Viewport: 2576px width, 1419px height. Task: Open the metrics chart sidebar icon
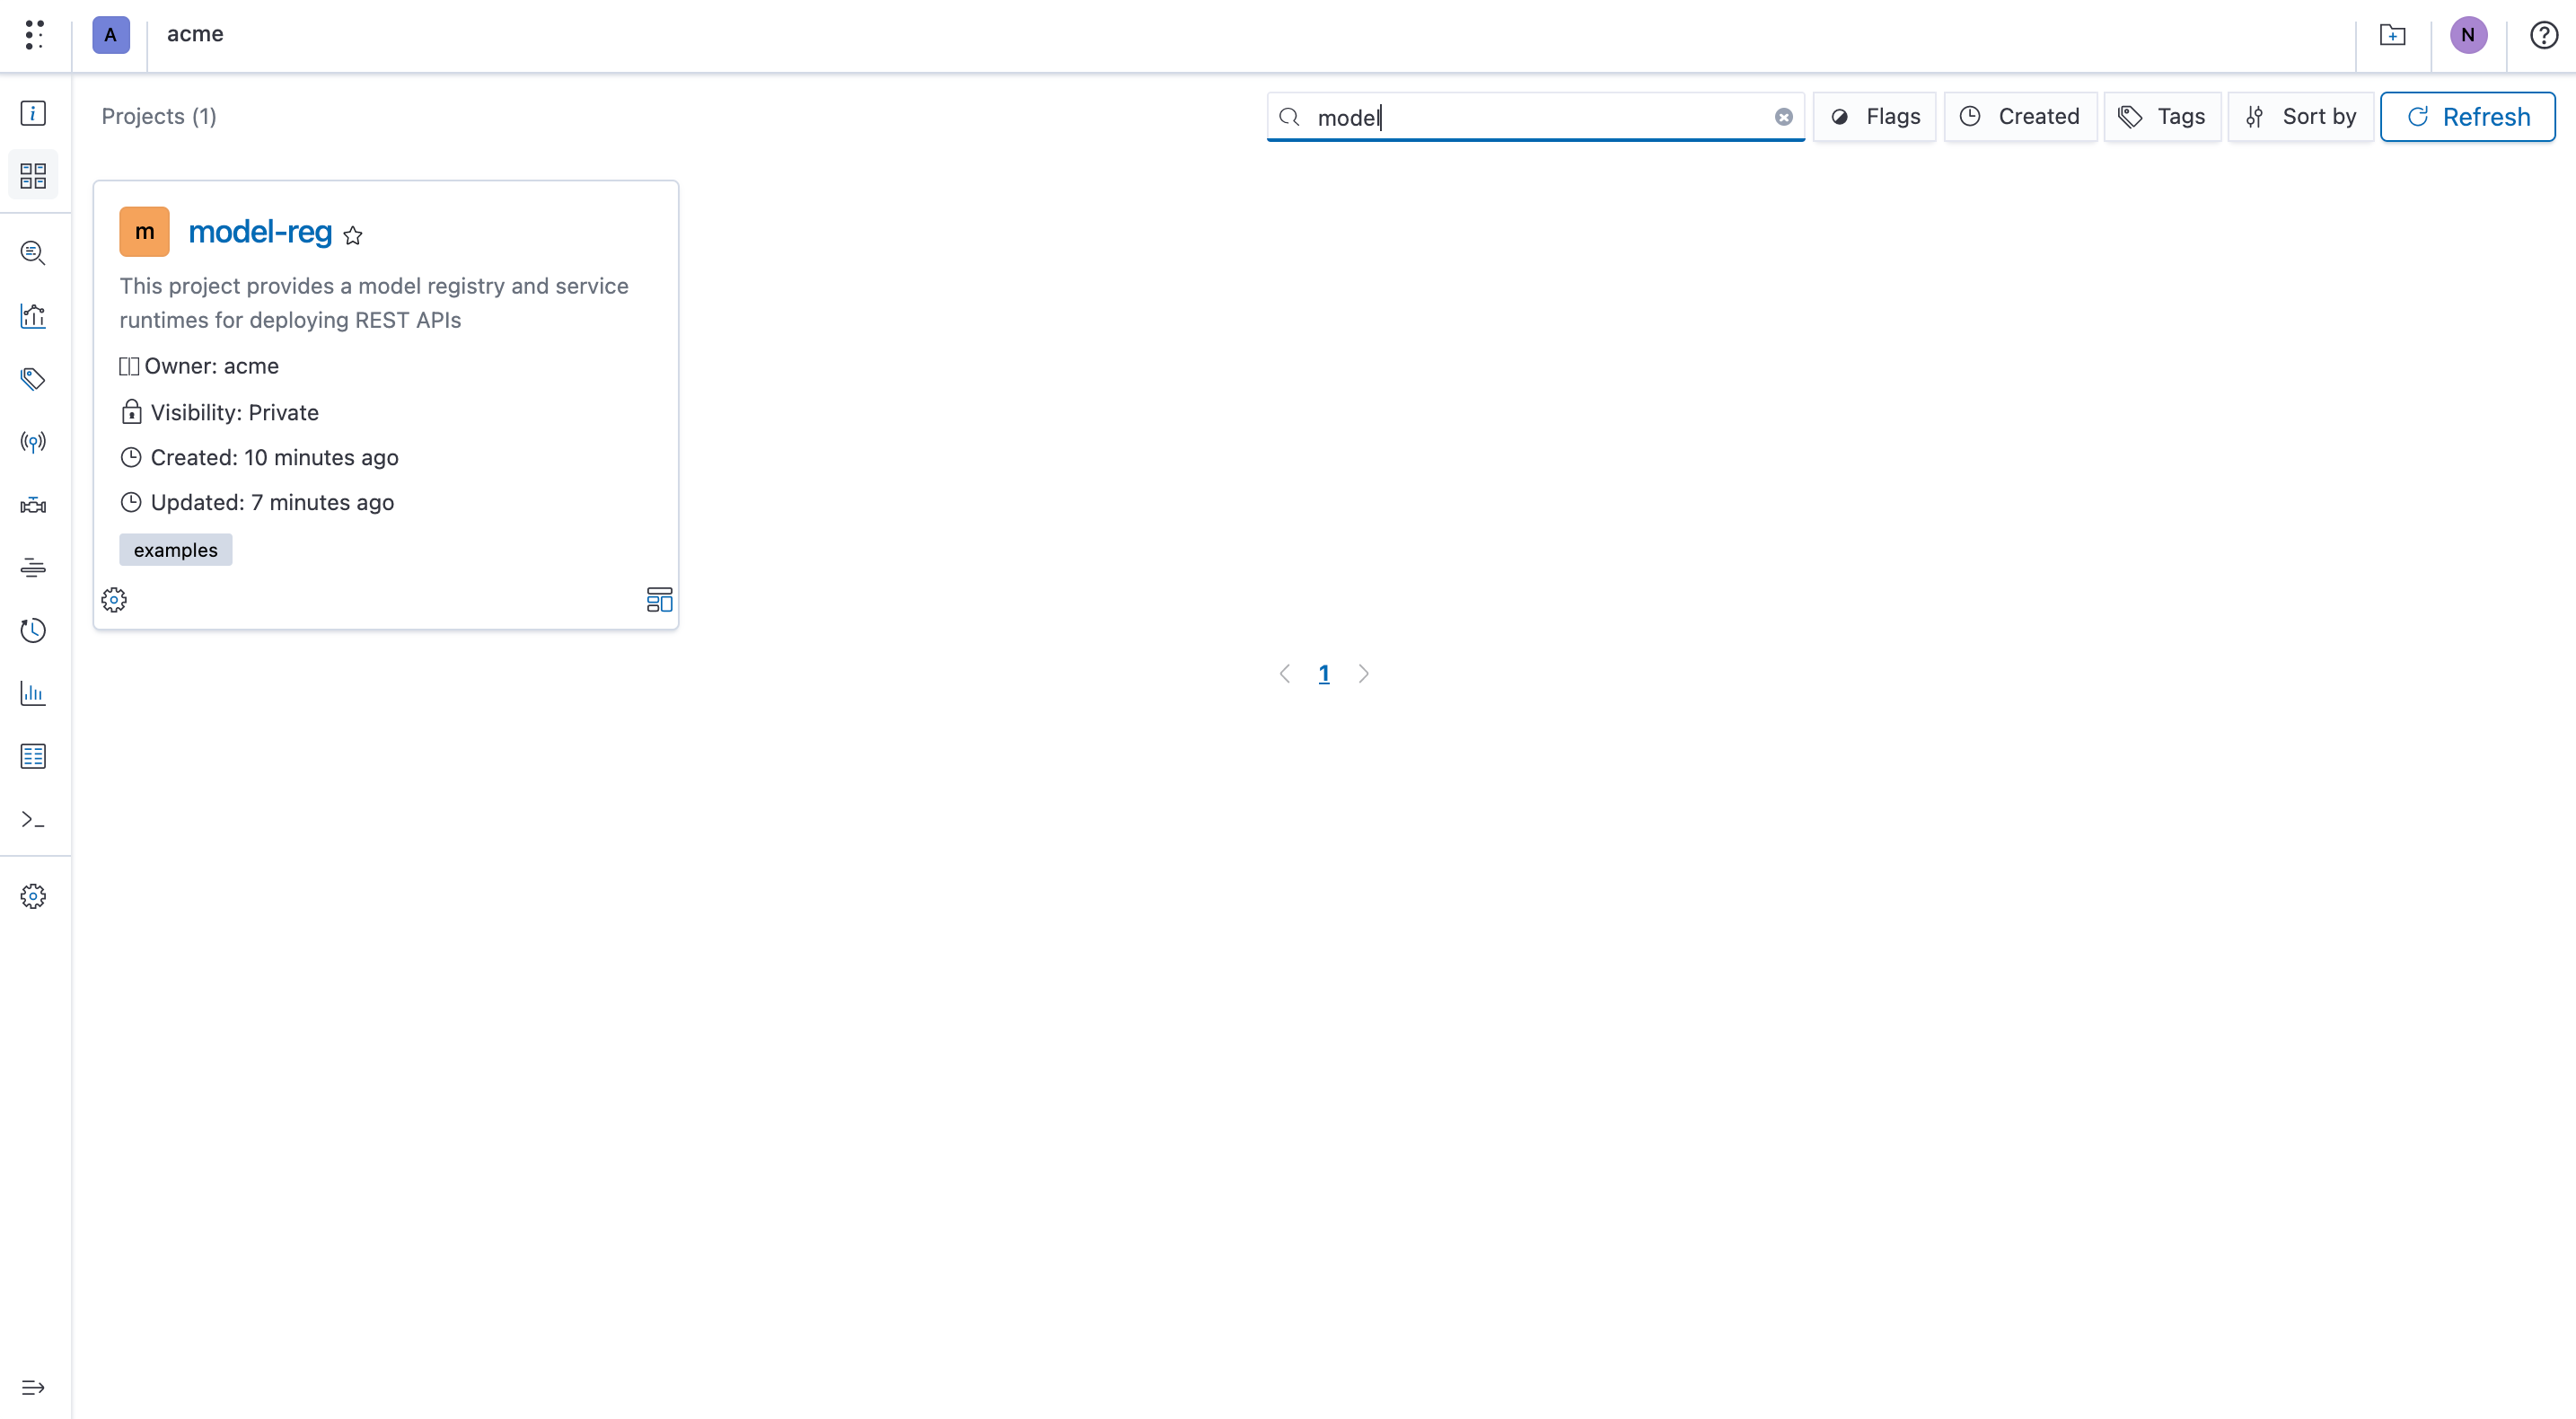(33, 316)
